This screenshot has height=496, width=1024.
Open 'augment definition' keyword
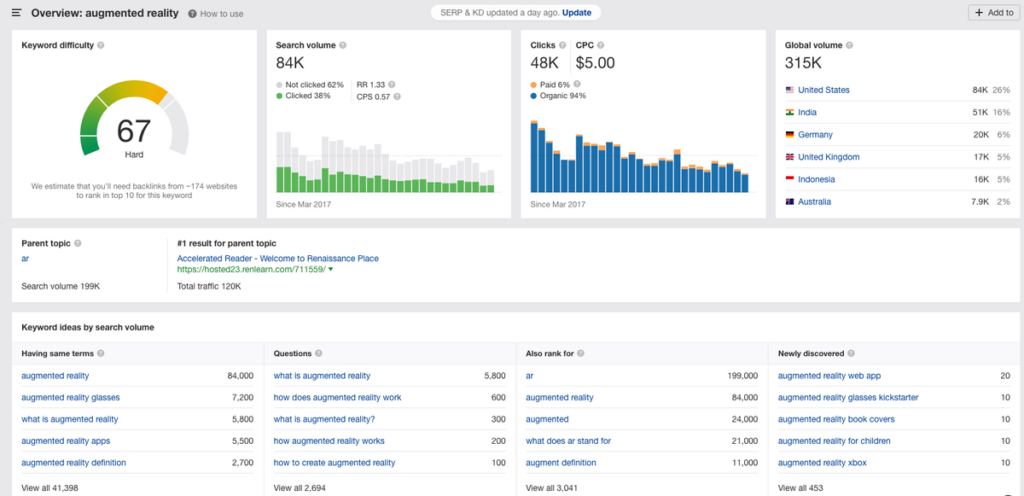561,463
